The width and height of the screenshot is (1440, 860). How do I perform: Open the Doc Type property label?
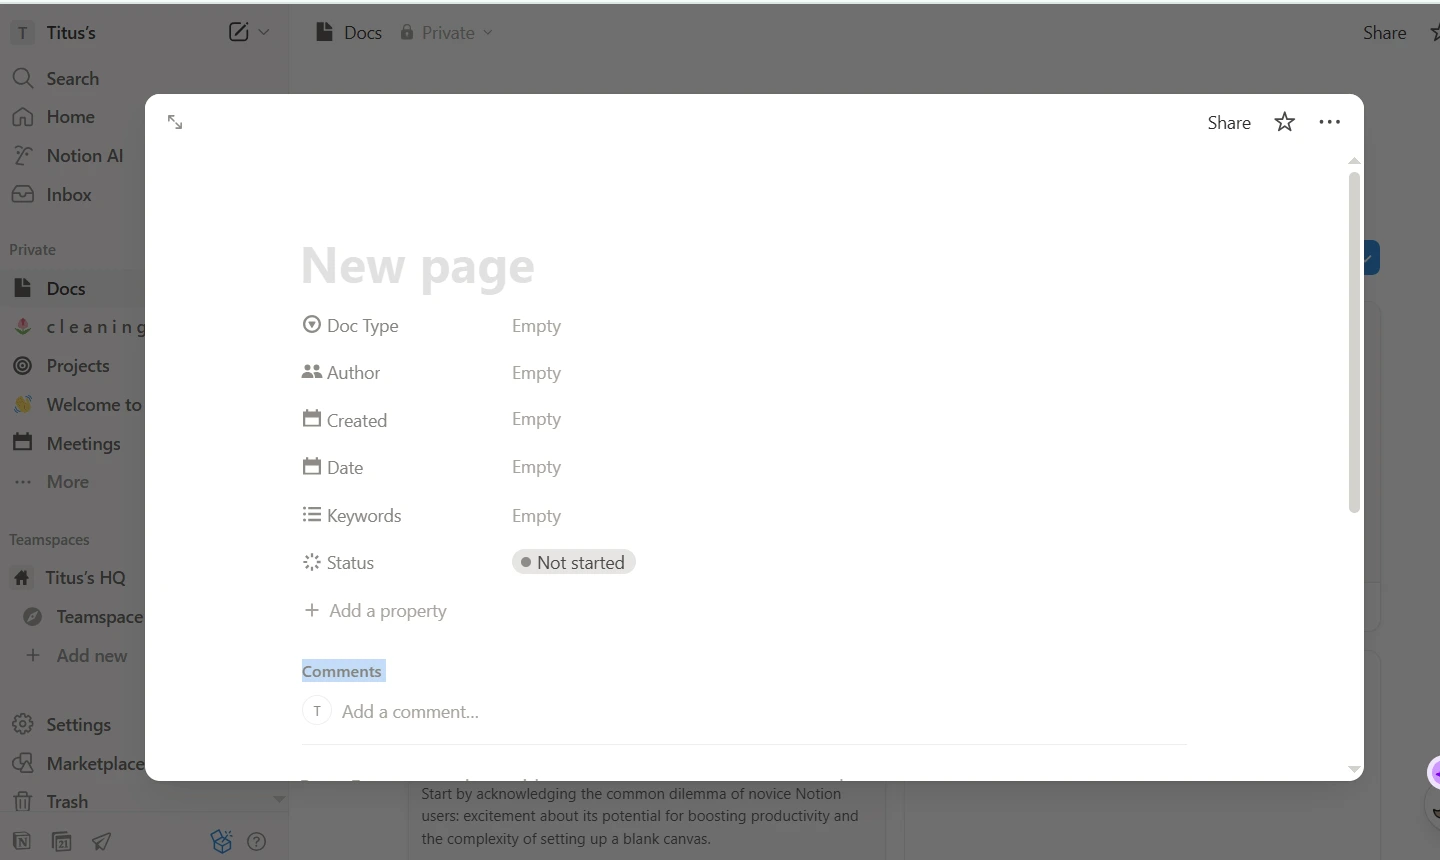coord(362,326)
